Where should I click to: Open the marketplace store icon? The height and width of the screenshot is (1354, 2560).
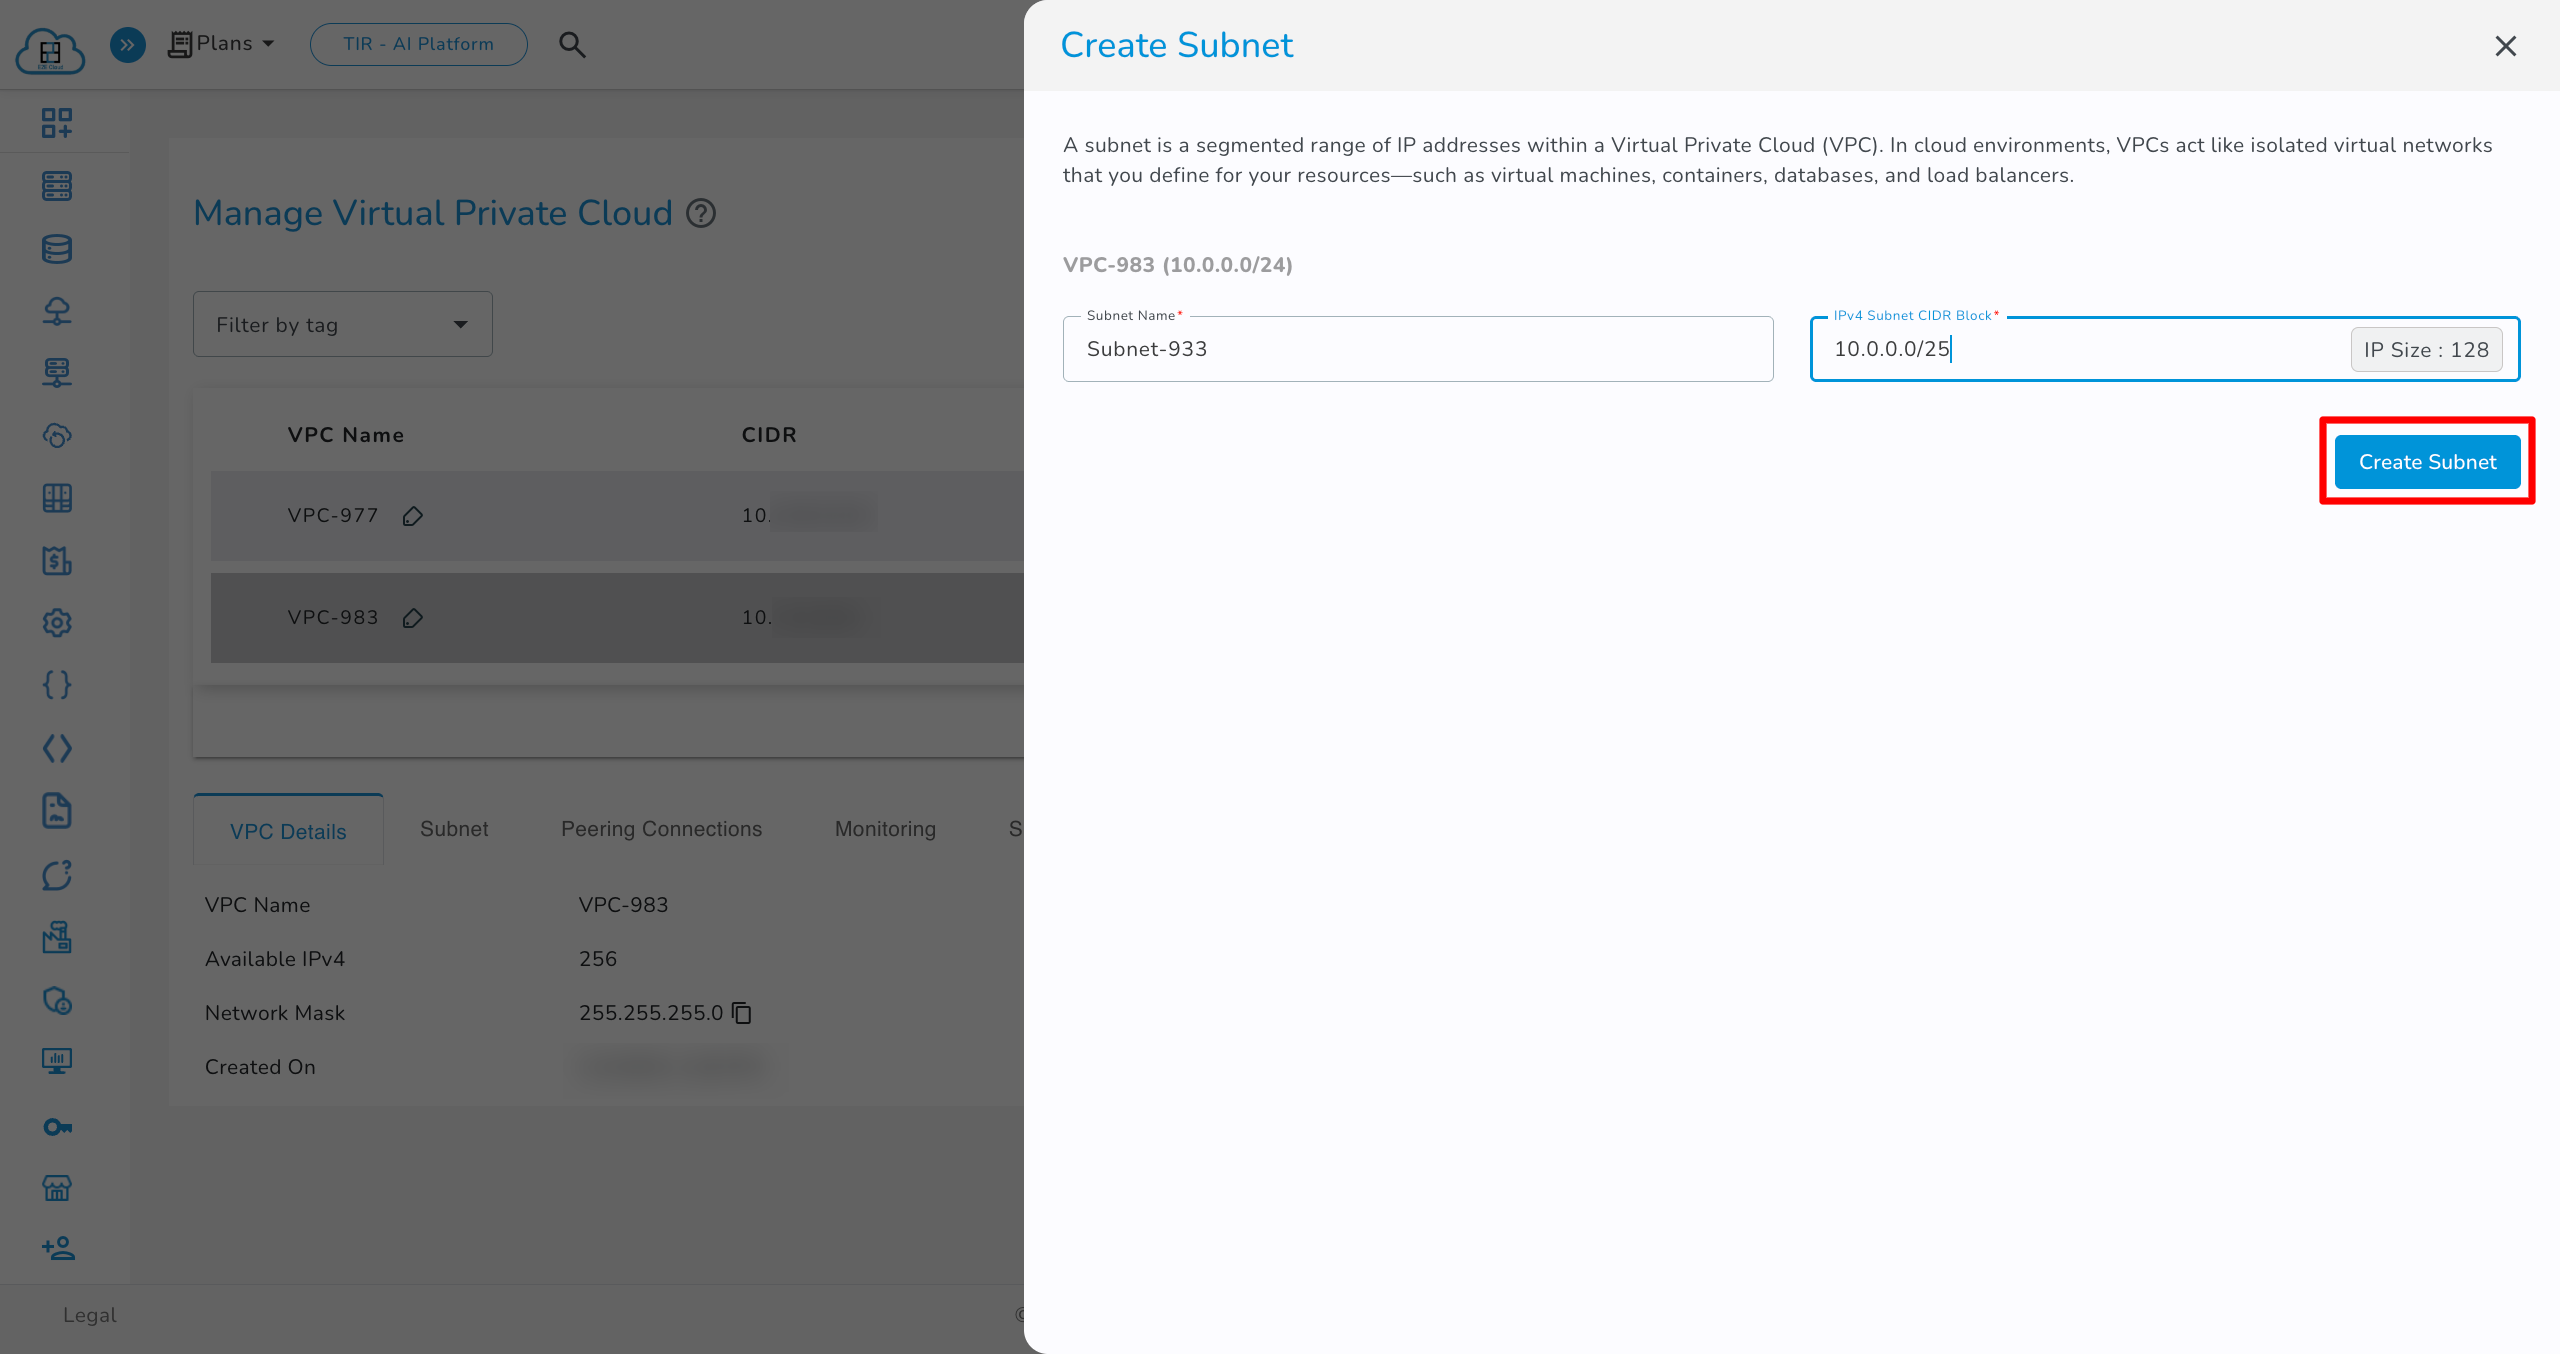[x=57, y=1188]
